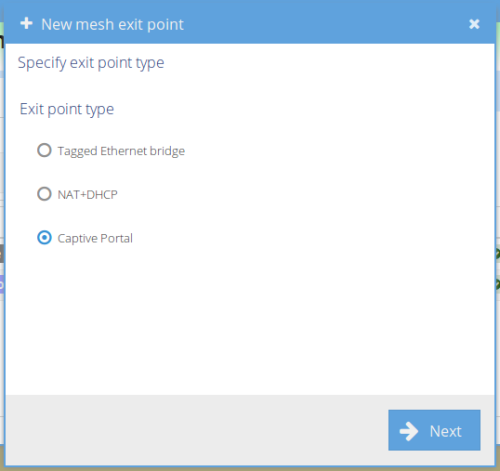The height and width of the screenshot is (471, 500).
Task: Click the NAT+DHCP label text
Action: click(x=88, y=194)
